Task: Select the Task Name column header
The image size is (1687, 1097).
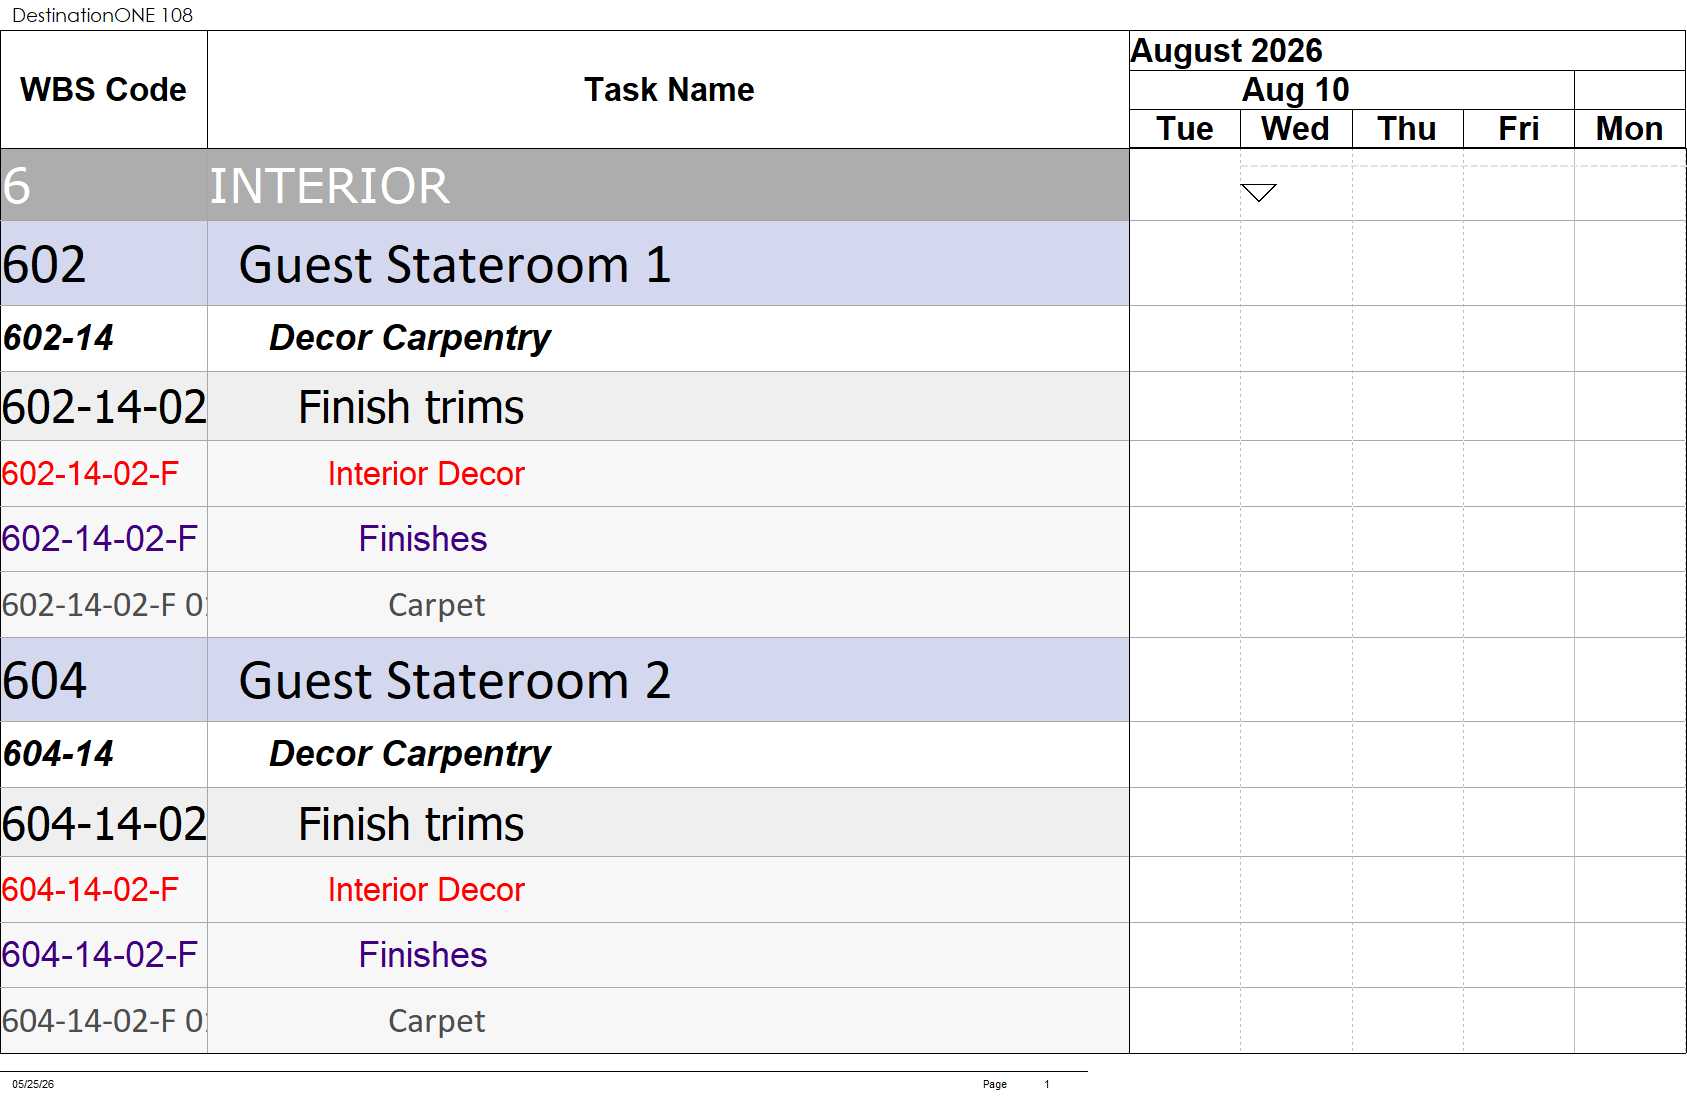Action: point(668,90)
